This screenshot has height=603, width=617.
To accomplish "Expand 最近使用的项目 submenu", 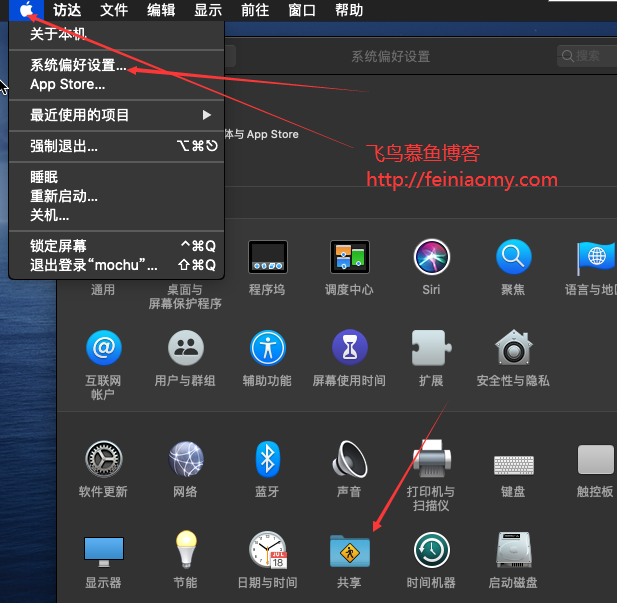I will tap(116, 115).
